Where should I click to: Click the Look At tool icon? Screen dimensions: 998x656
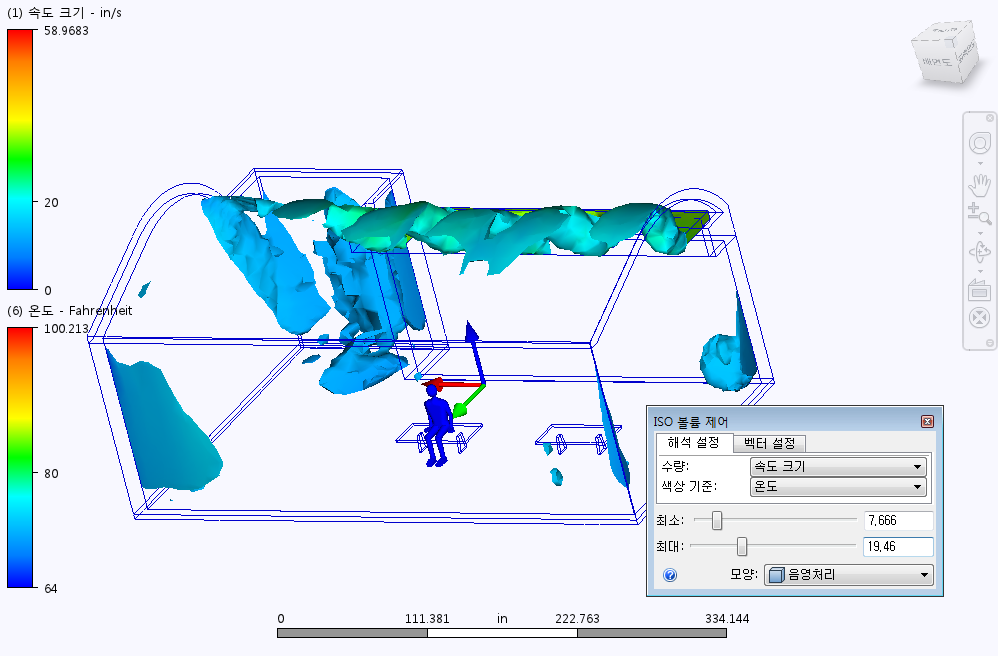(980, 290)
